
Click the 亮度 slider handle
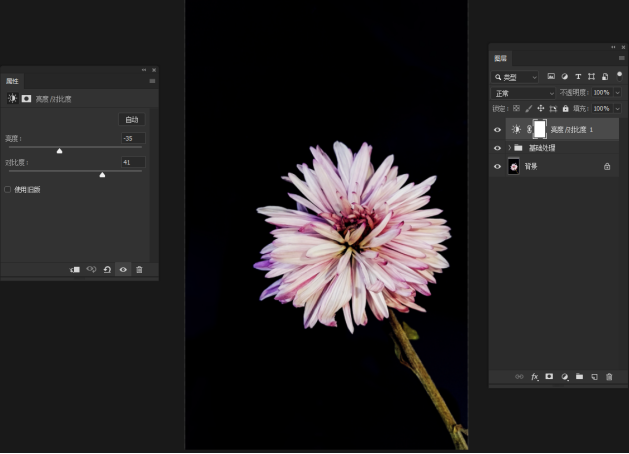tap(59, 151)
